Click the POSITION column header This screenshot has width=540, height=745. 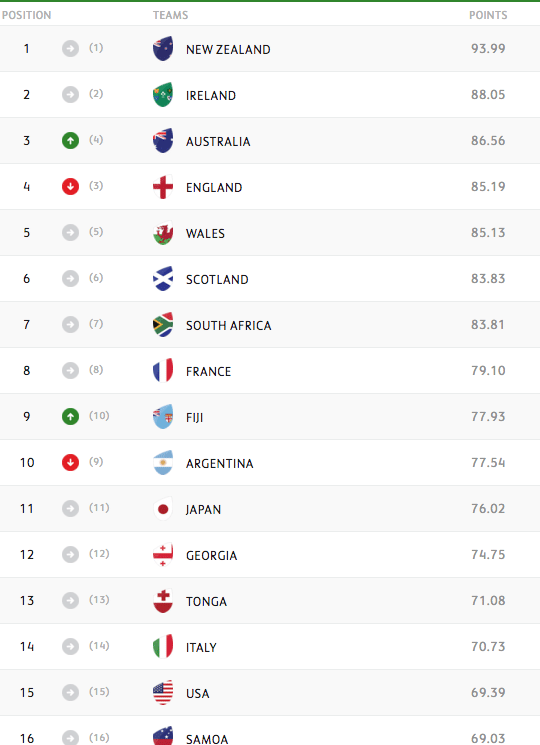click(26, 15)
